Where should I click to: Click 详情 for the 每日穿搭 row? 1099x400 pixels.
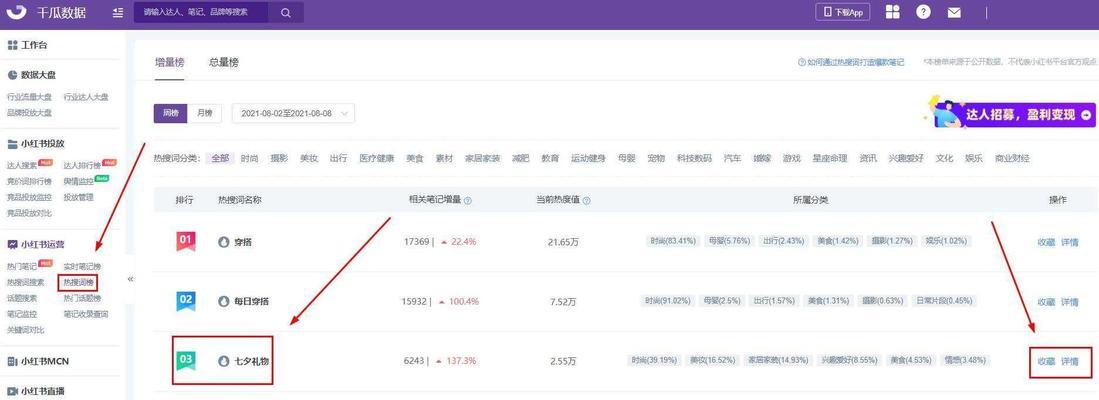pyautogui.click(x=1070, y=302)
